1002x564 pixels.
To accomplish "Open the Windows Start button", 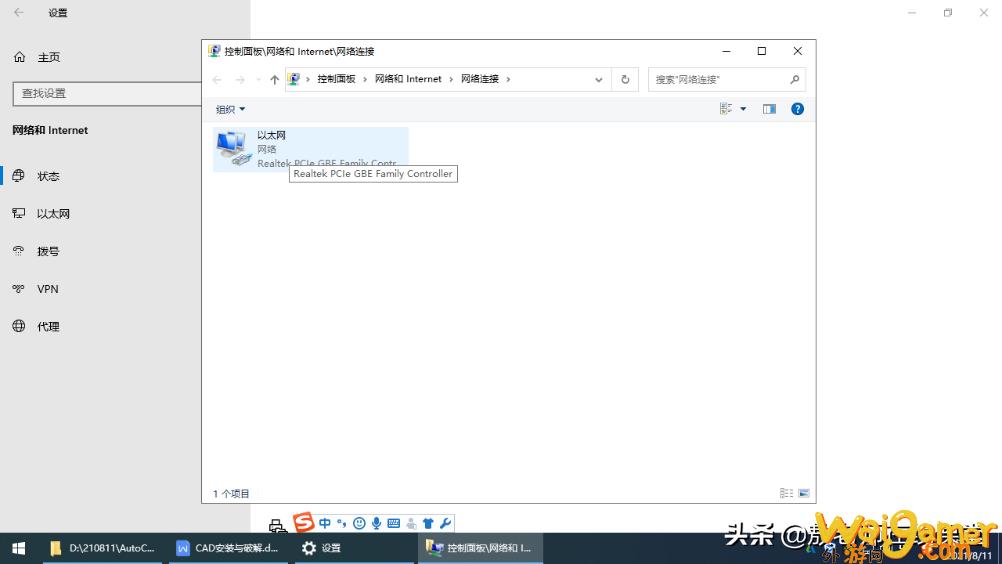I will tap(19, 548).
